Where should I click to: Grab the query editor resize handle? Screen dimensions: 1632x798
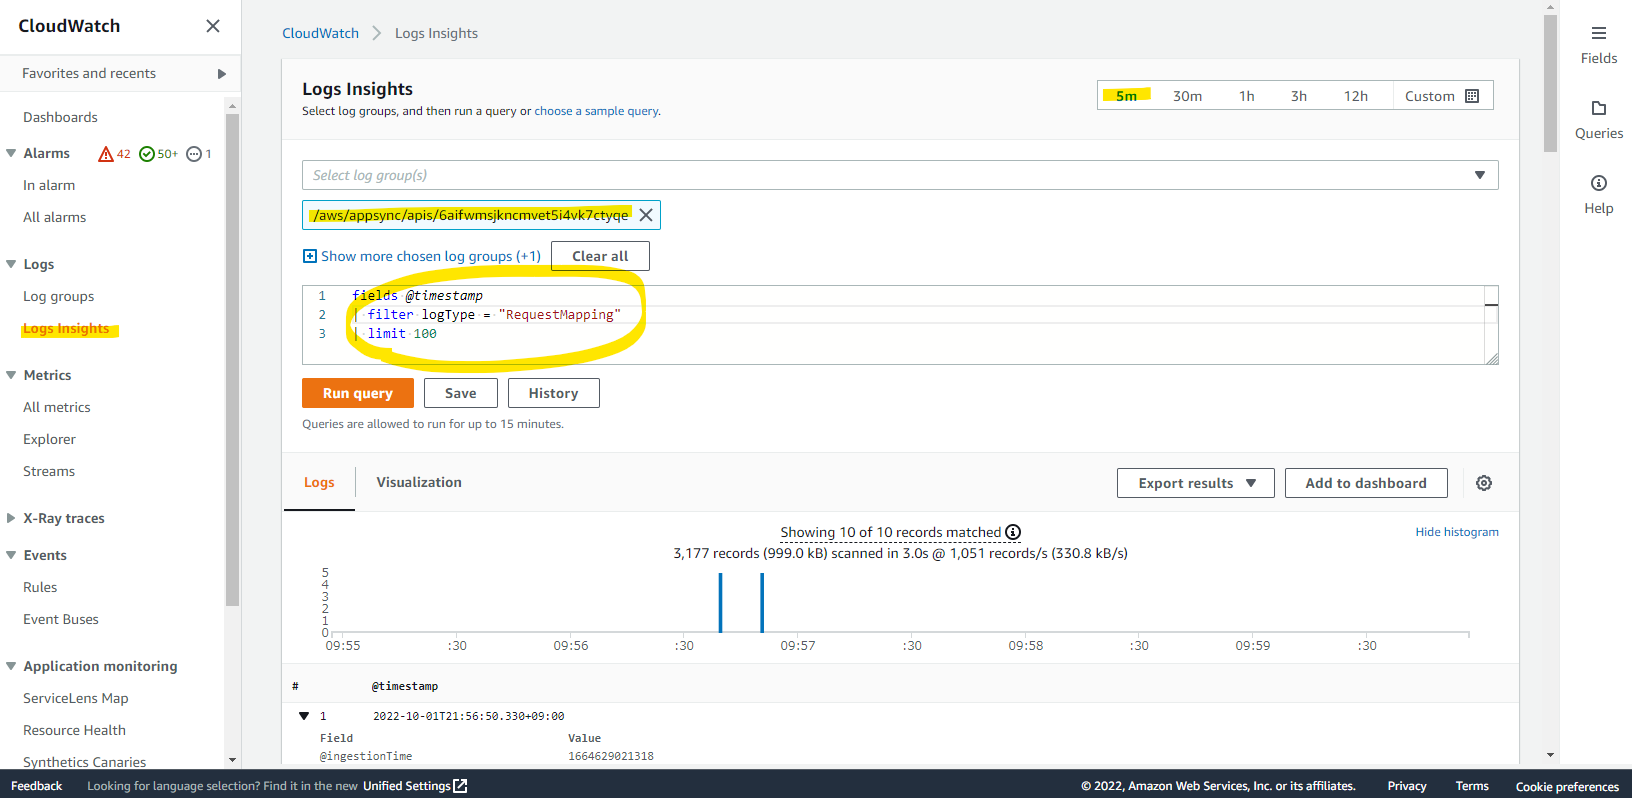click(1492, 359)
